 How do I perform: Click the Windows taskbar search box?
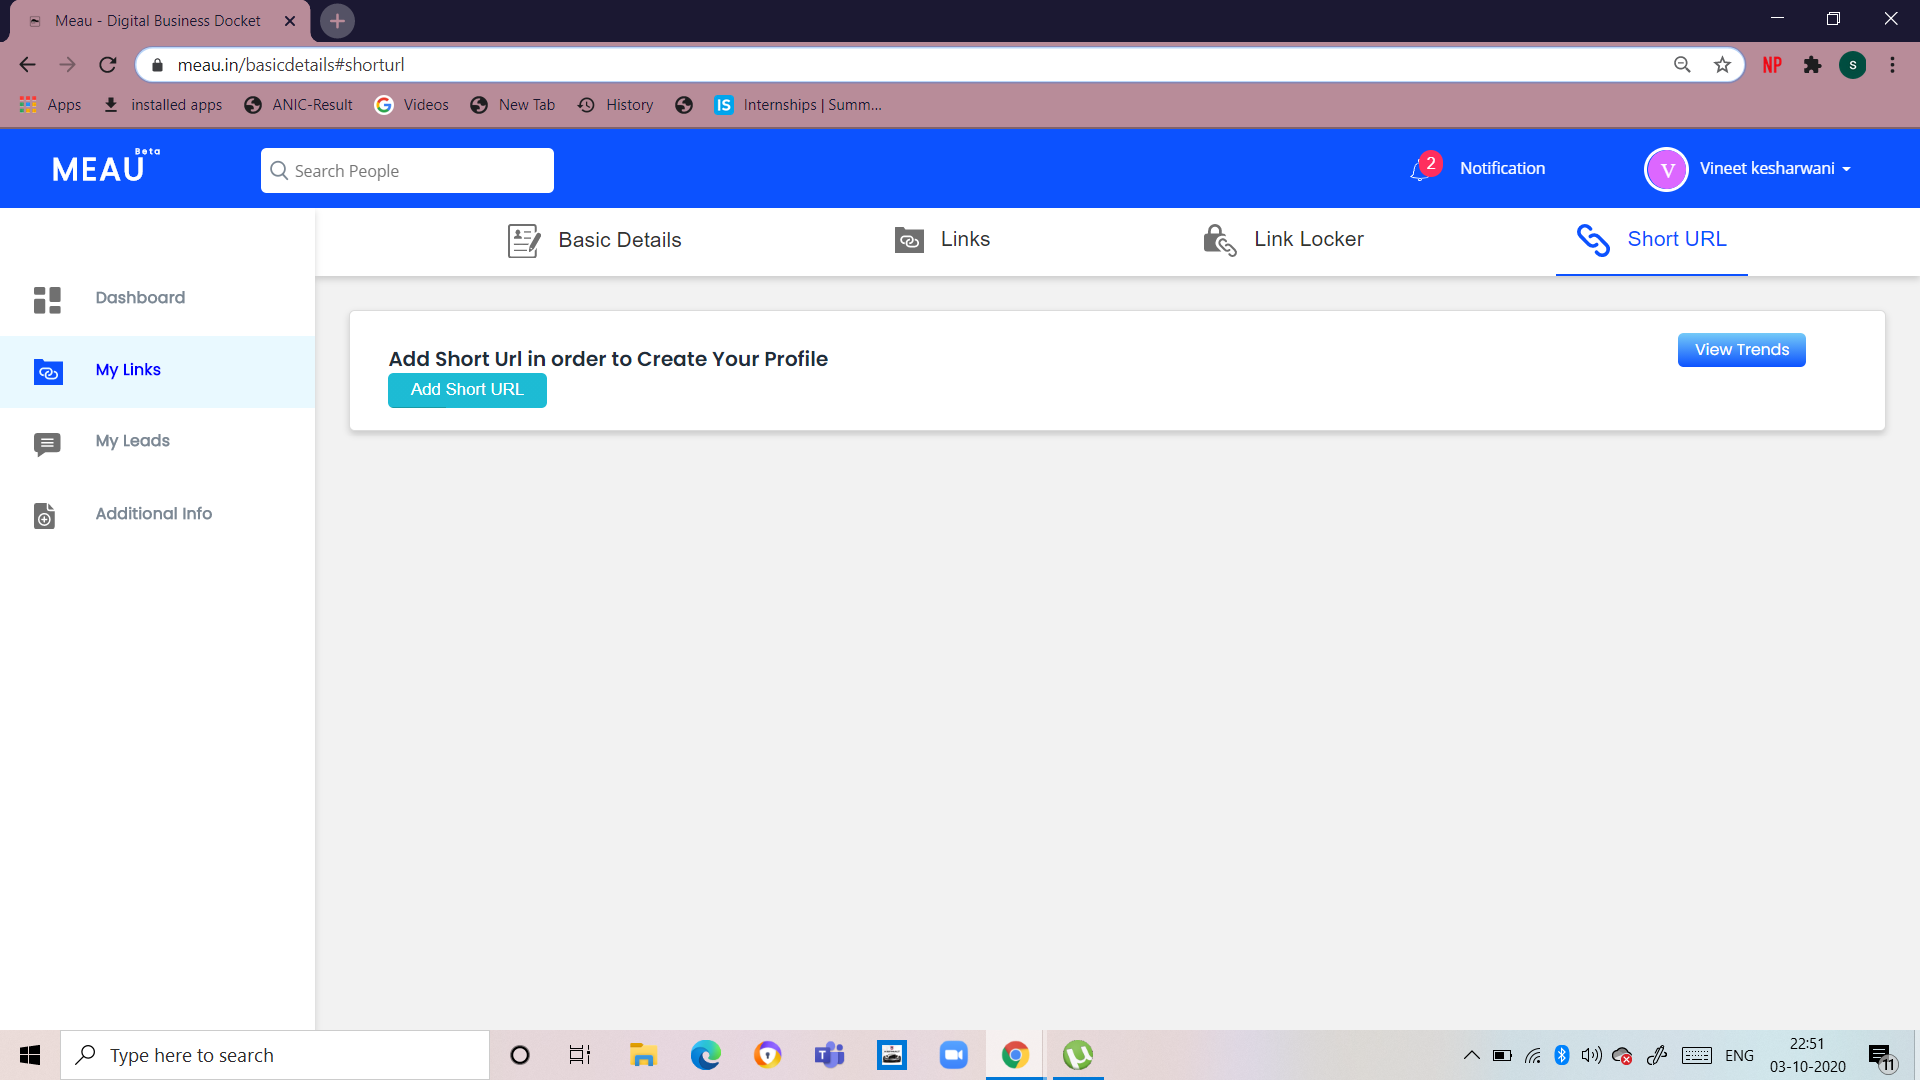[x=275, y=1055]
